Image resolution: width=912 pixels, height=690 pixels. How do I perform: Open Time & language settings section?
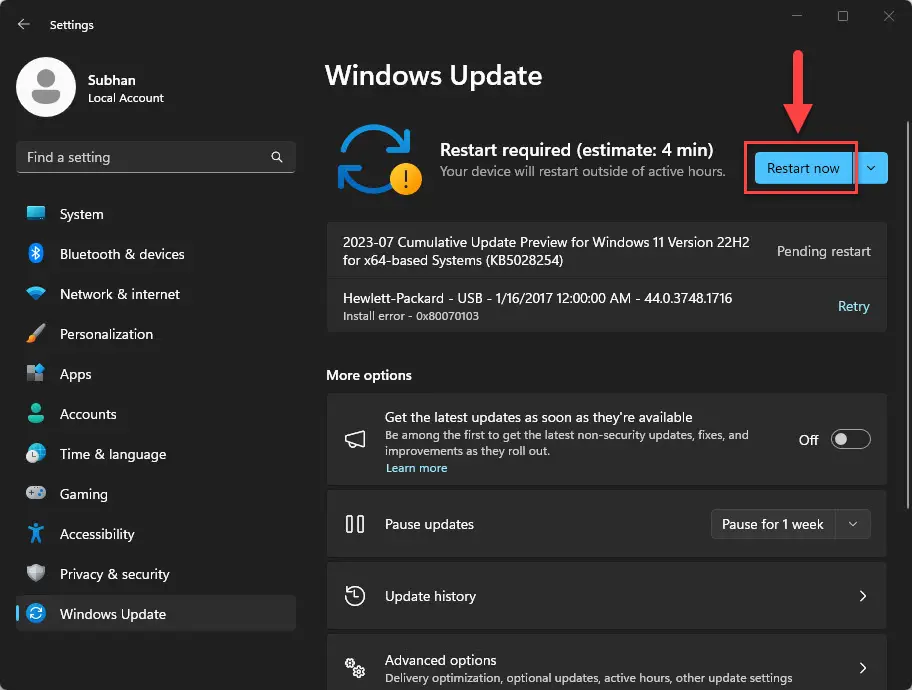pos(112,454)
